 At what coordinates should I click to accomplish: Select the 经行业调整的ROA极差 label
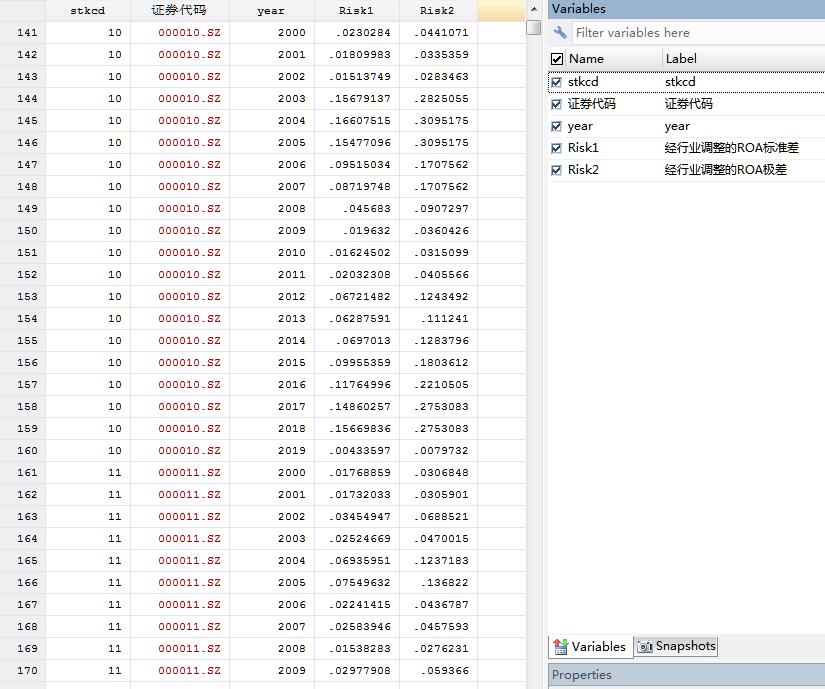[726, 170]
